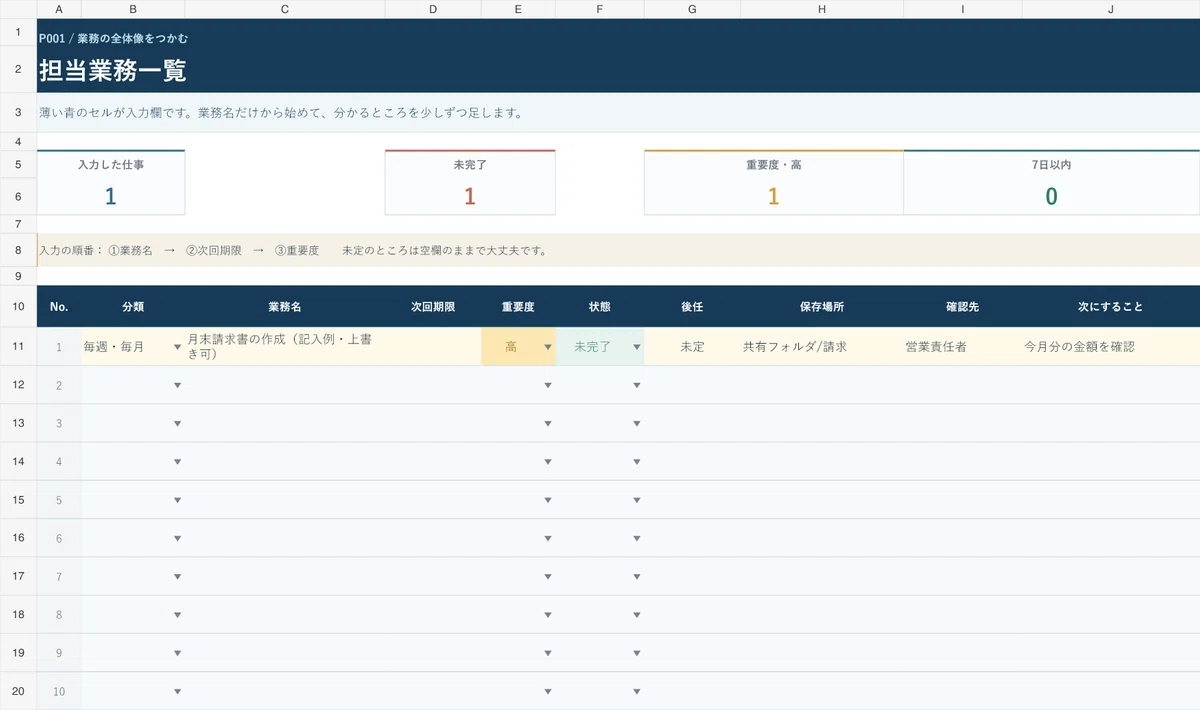Expand the 重要度 dropdown arrow in row 14

pyautogui.click(x=548, y=462)
